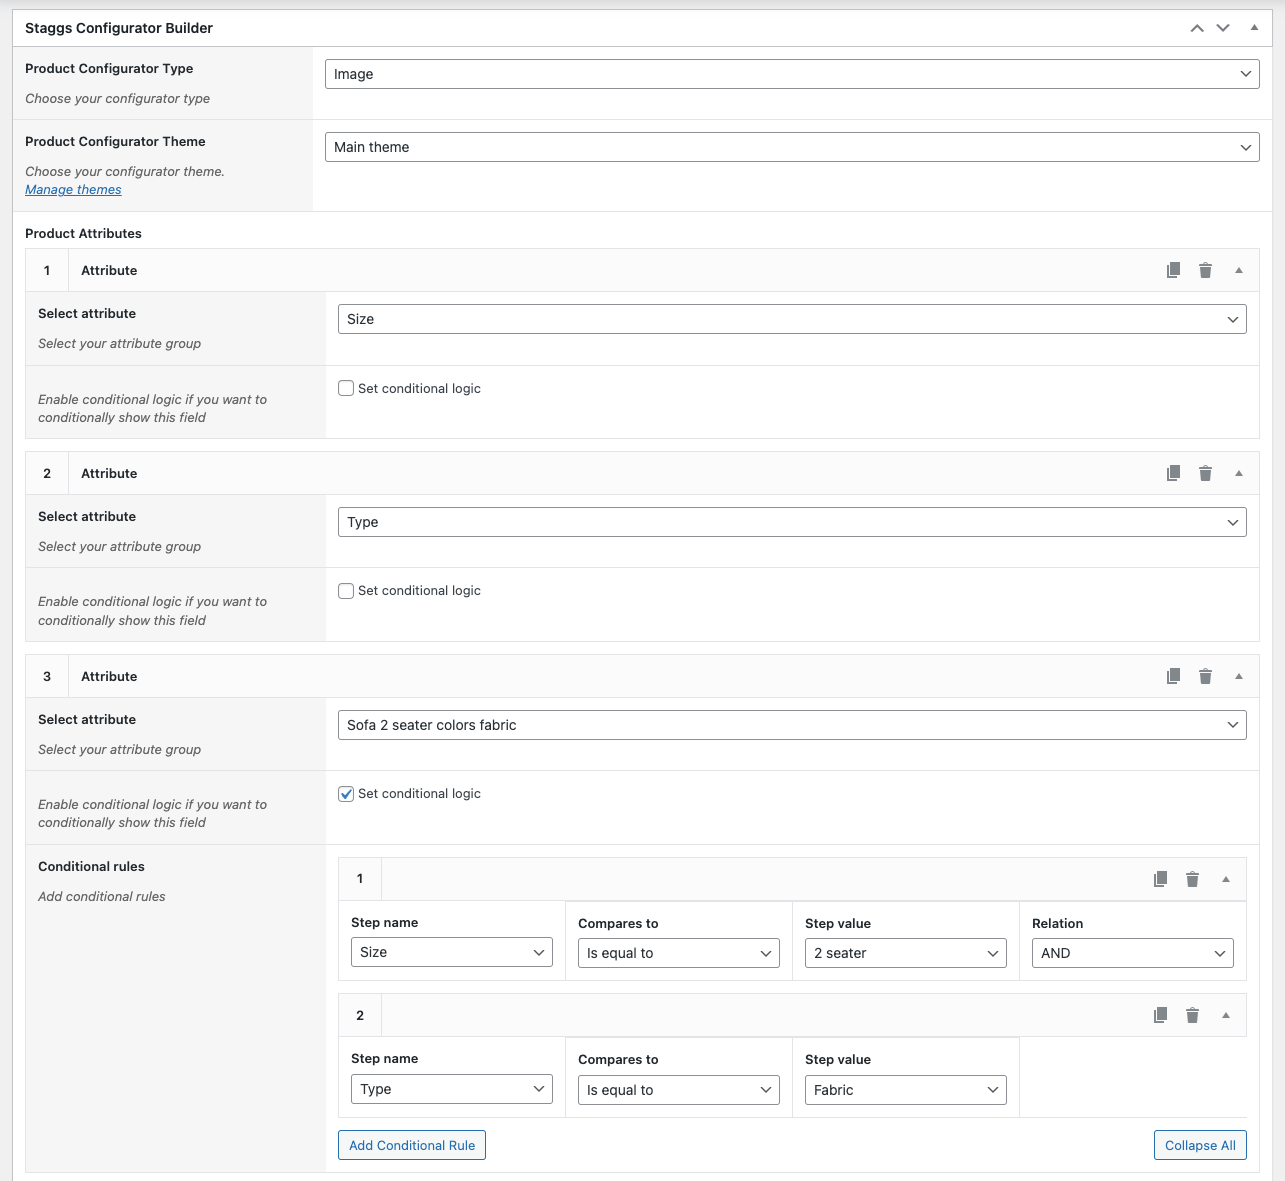Collapse conditional rule 1
This screenshot has width=1285, height=1181.
point(1225,879)
